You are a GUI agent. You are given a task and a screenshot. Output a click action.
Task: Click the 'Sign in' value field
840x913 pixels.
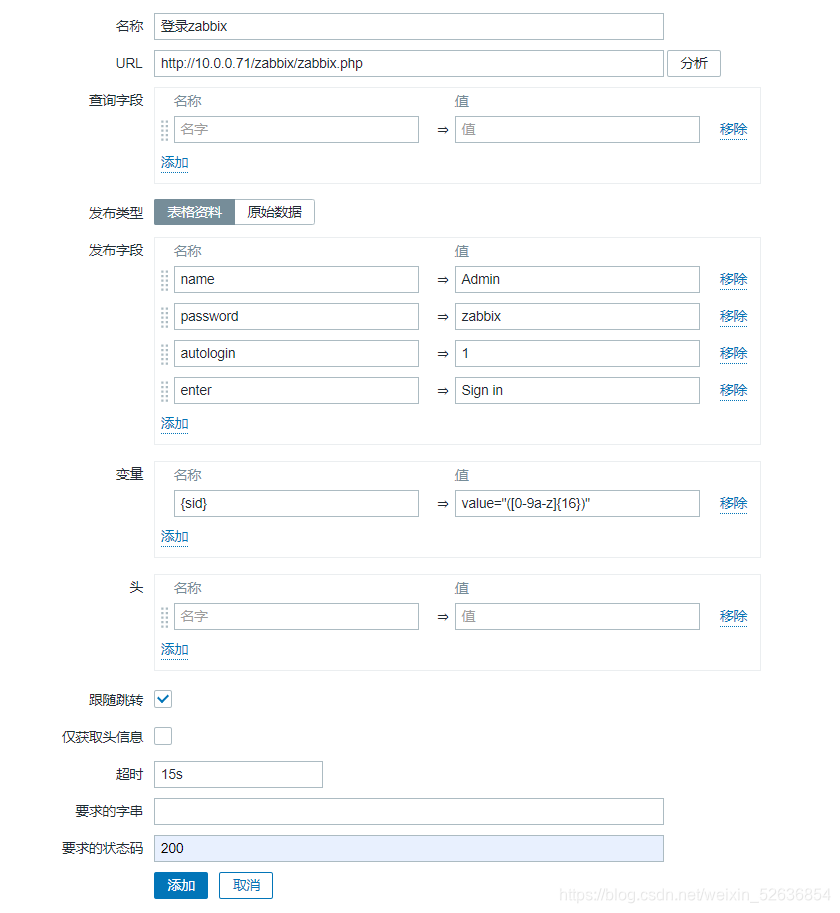pyautogui.click(x=577, y=391)
